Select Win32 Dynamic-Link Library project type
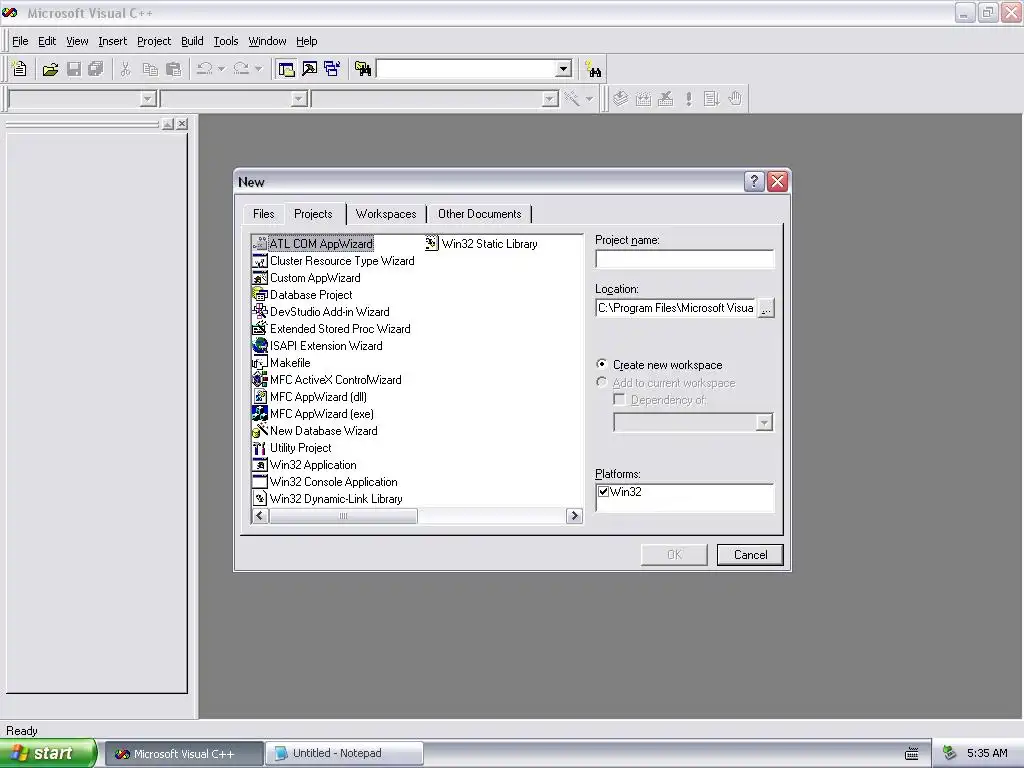This screenshot has width=1024, height=768. click(328, 499)
